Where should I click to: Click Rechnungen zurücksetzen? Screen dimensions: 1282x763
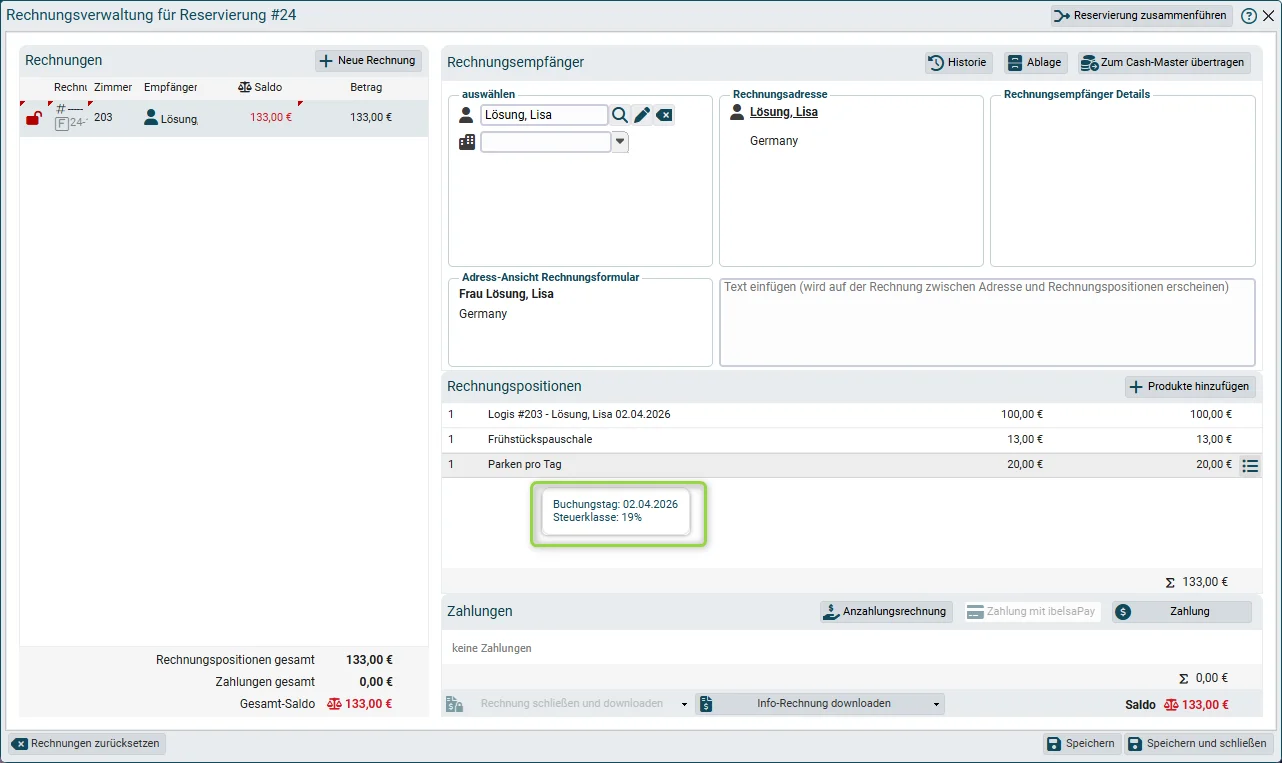coord(87,744)
